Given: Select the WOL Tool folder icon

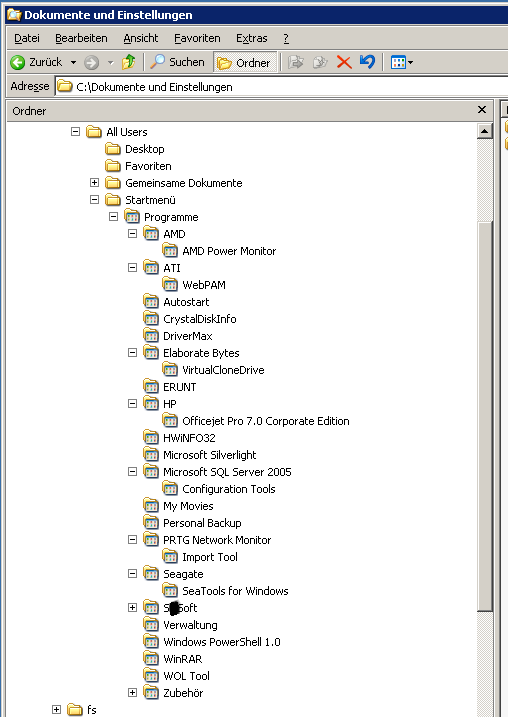Looking at the screenshot, I should 151,675.
